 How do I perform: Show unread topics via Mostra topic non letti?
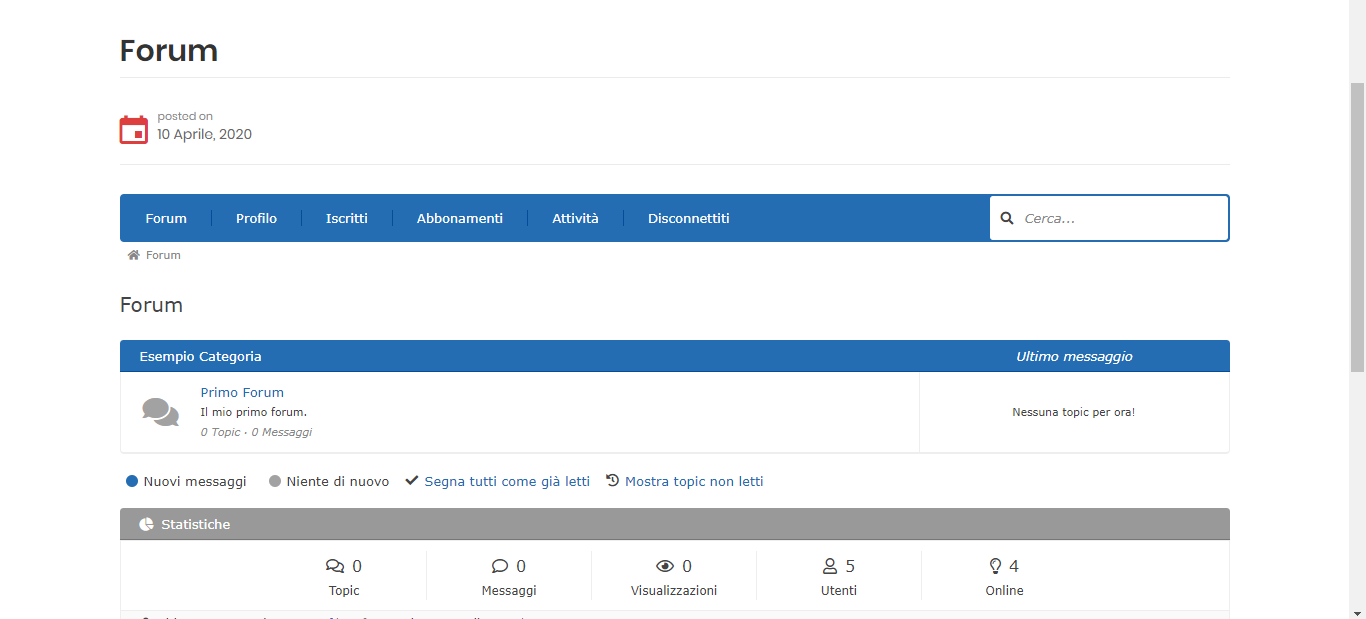click(693, 482)
